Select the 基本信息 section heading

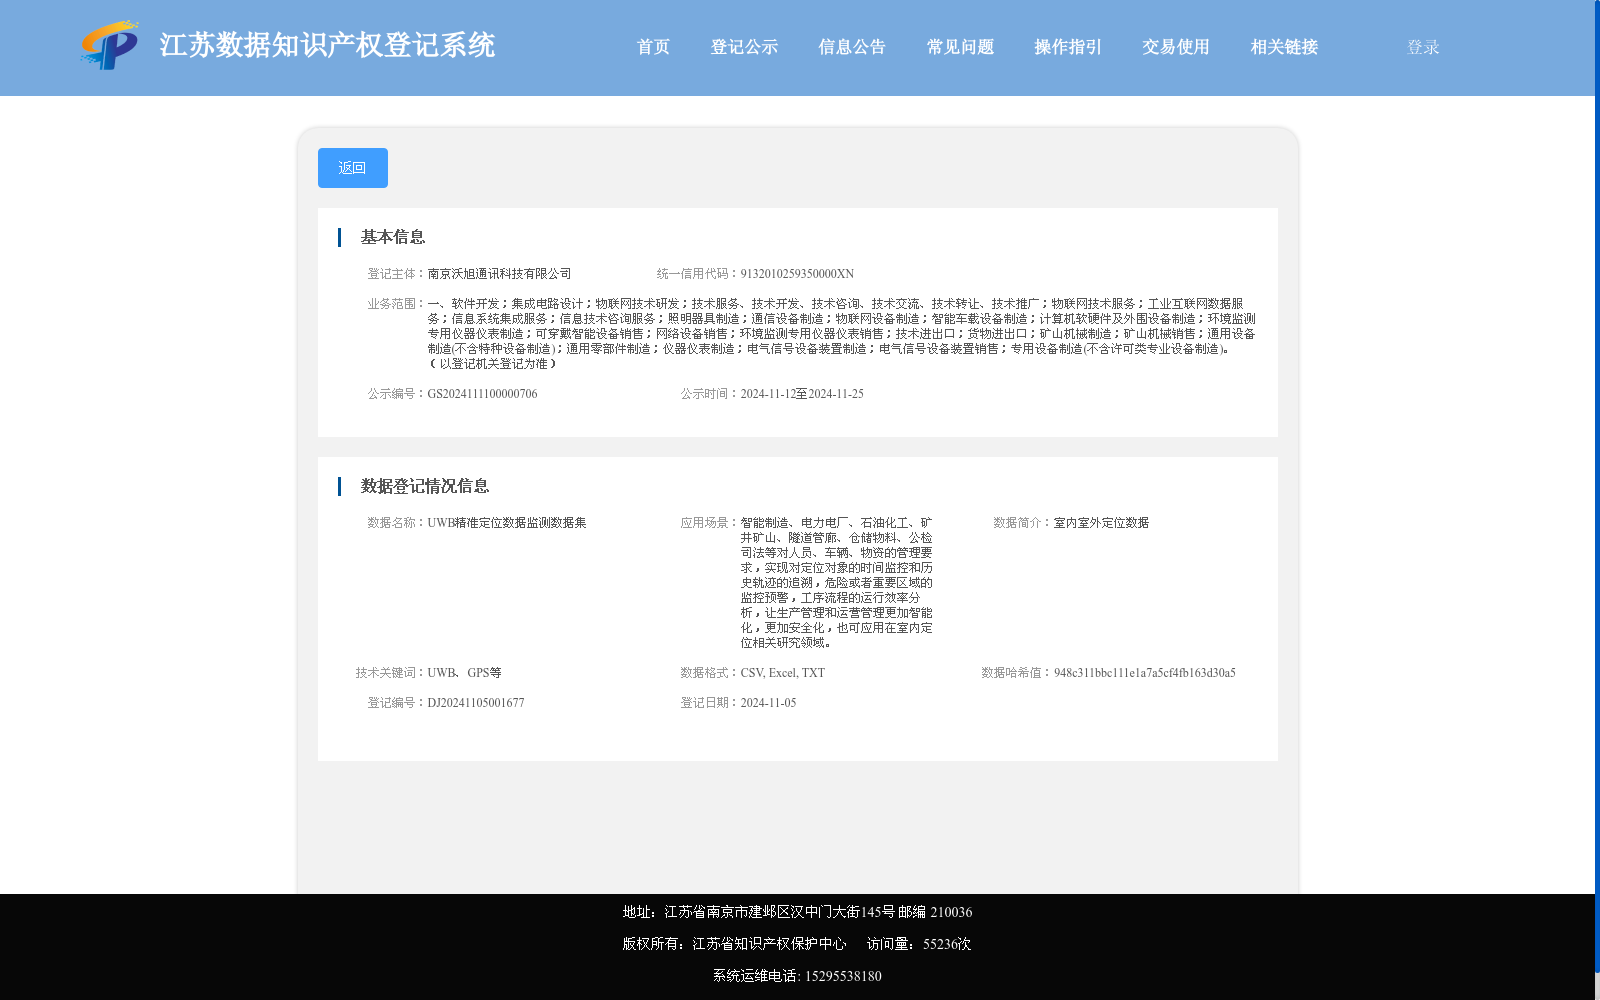click(x=393, y=237)
